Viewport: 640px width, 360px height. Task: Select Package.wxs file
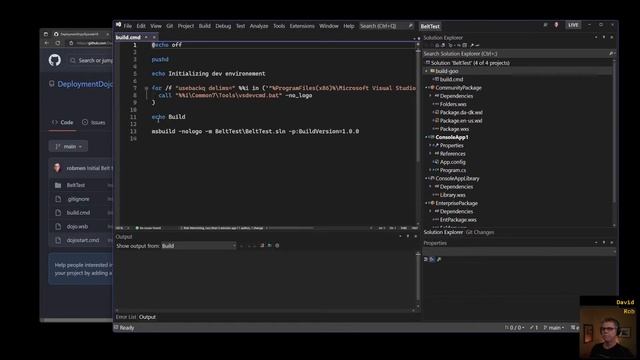(454, 129)
